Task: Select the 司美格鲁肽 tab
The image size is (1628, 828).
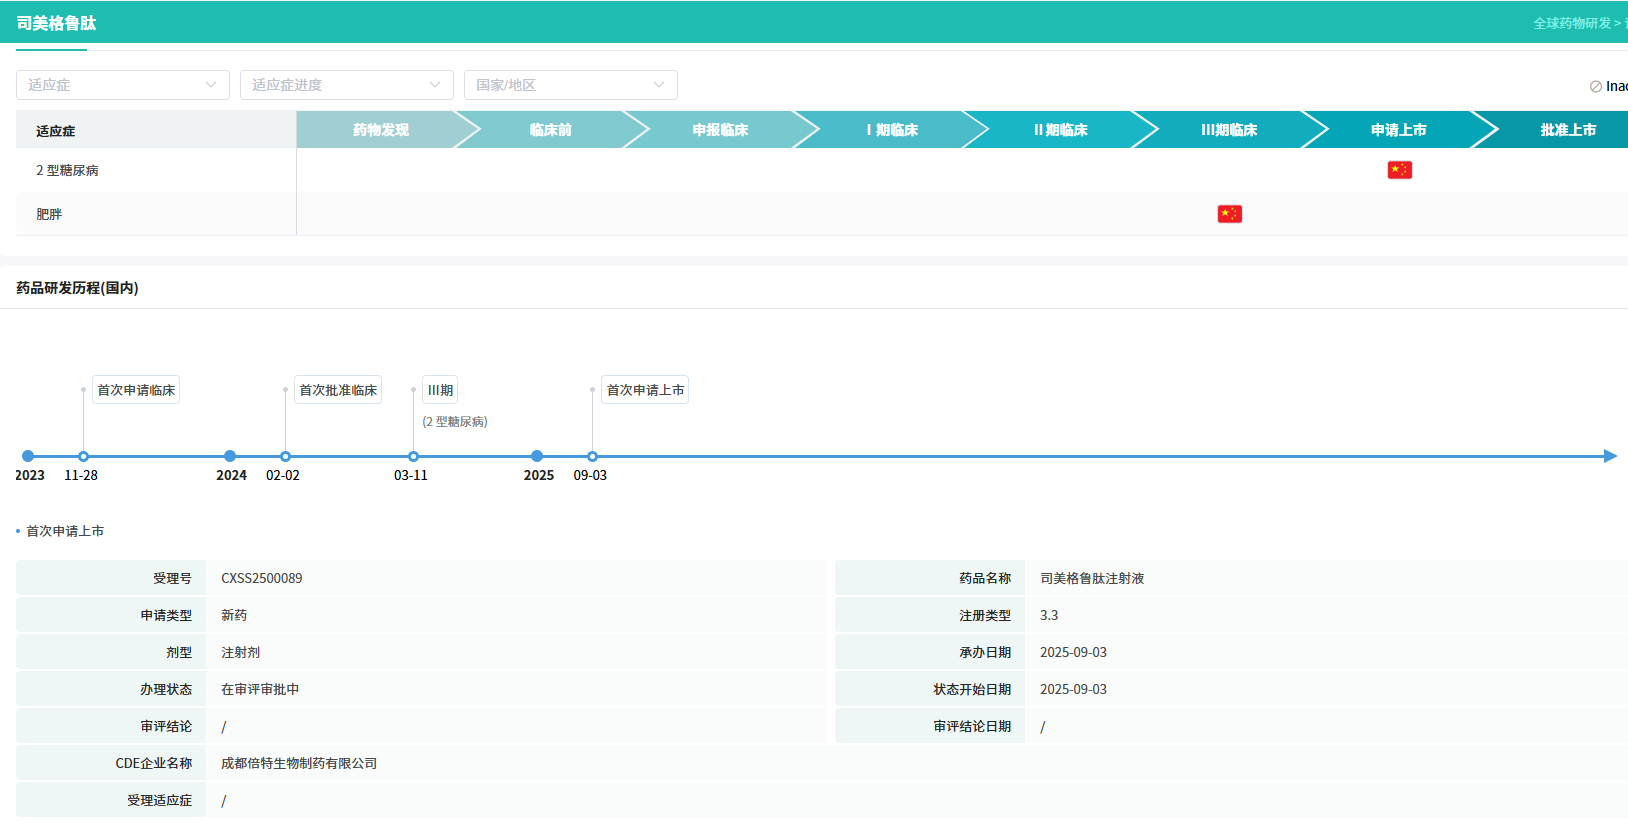Action: tap(56, 23)
